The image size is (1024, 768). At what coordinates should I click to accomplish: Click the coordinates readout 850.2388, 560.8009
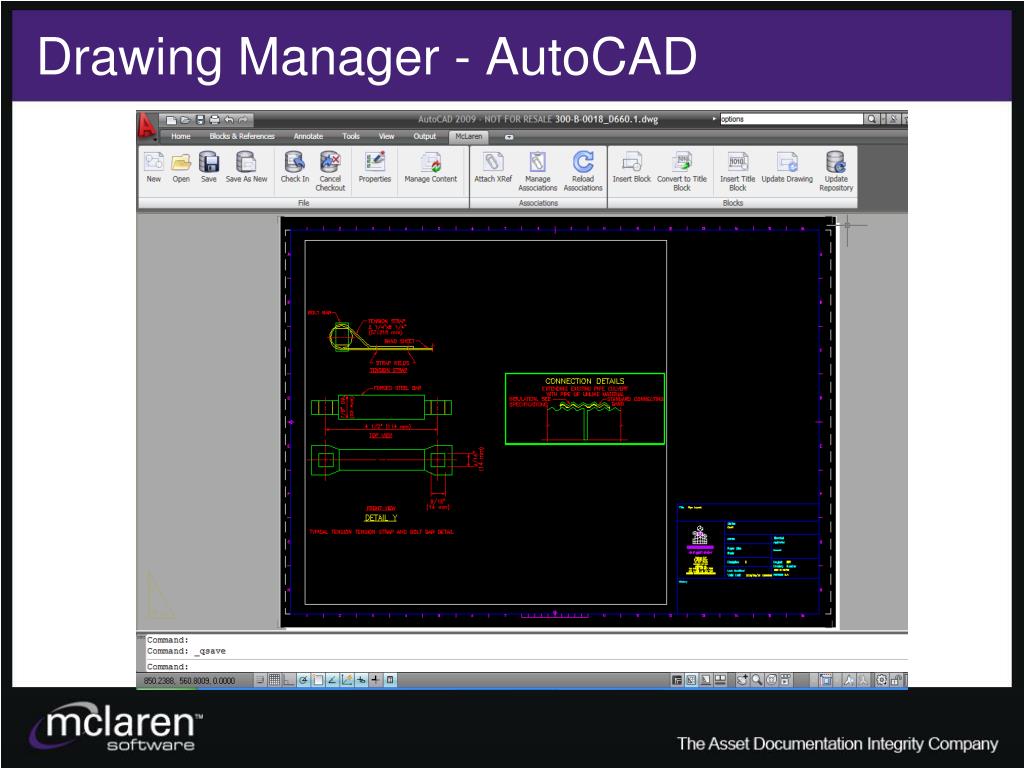(189, 680)
